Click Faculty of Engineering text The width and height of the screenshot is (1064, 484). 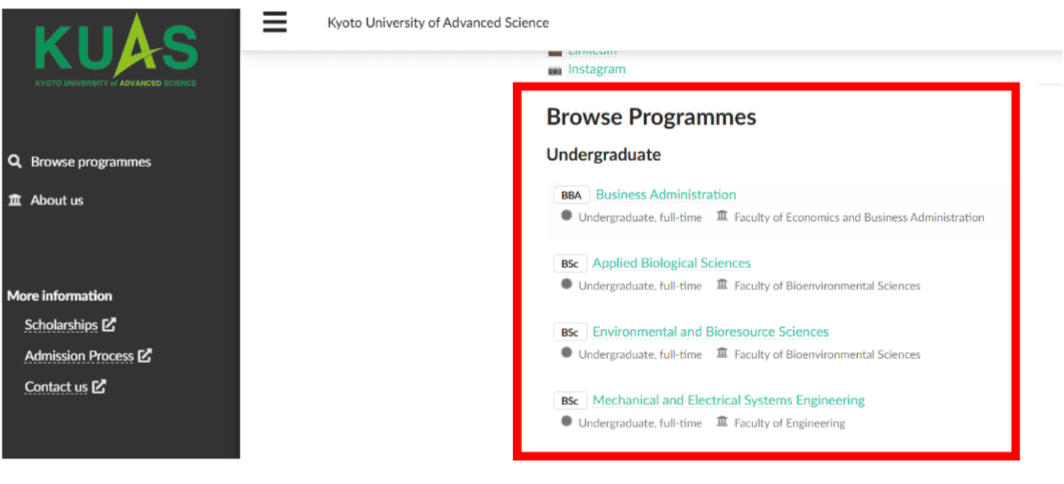pos(790,424)
